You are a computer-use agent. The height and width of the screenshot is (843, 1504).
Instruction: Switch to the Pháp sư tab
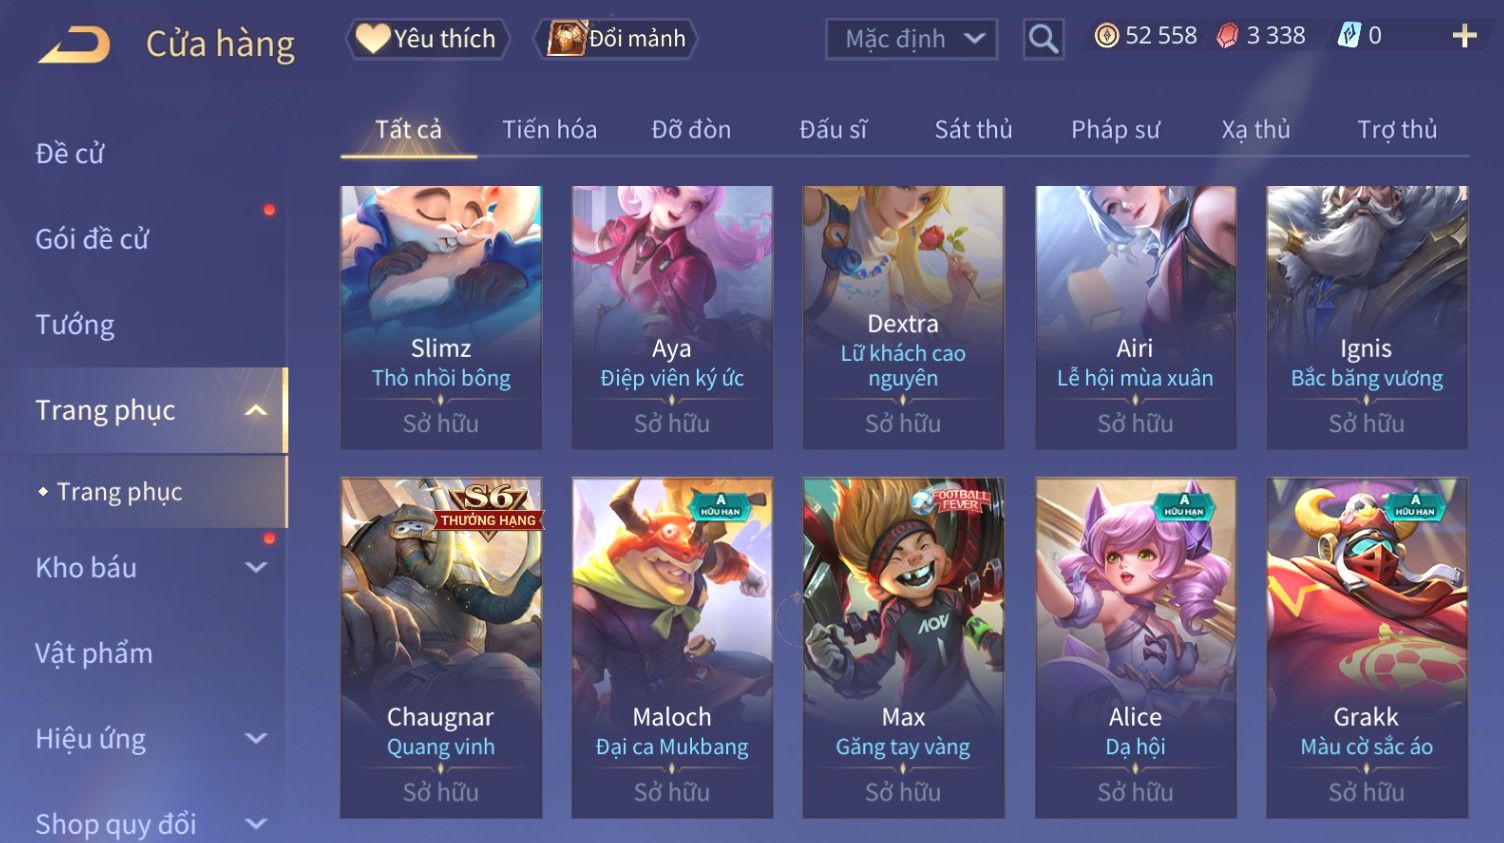click(x=1115, y=130)
